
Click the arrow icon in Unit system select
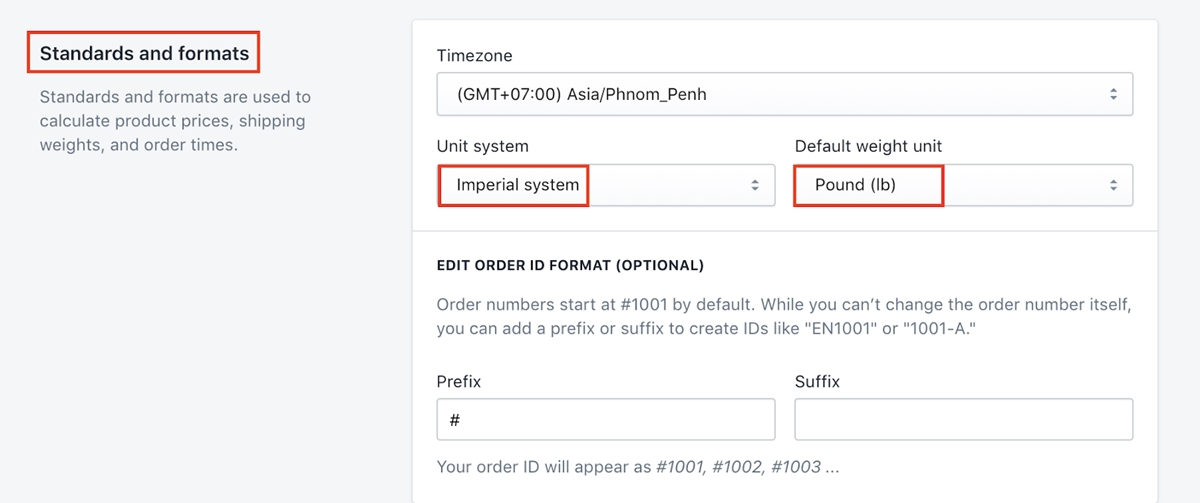point(755,186)
